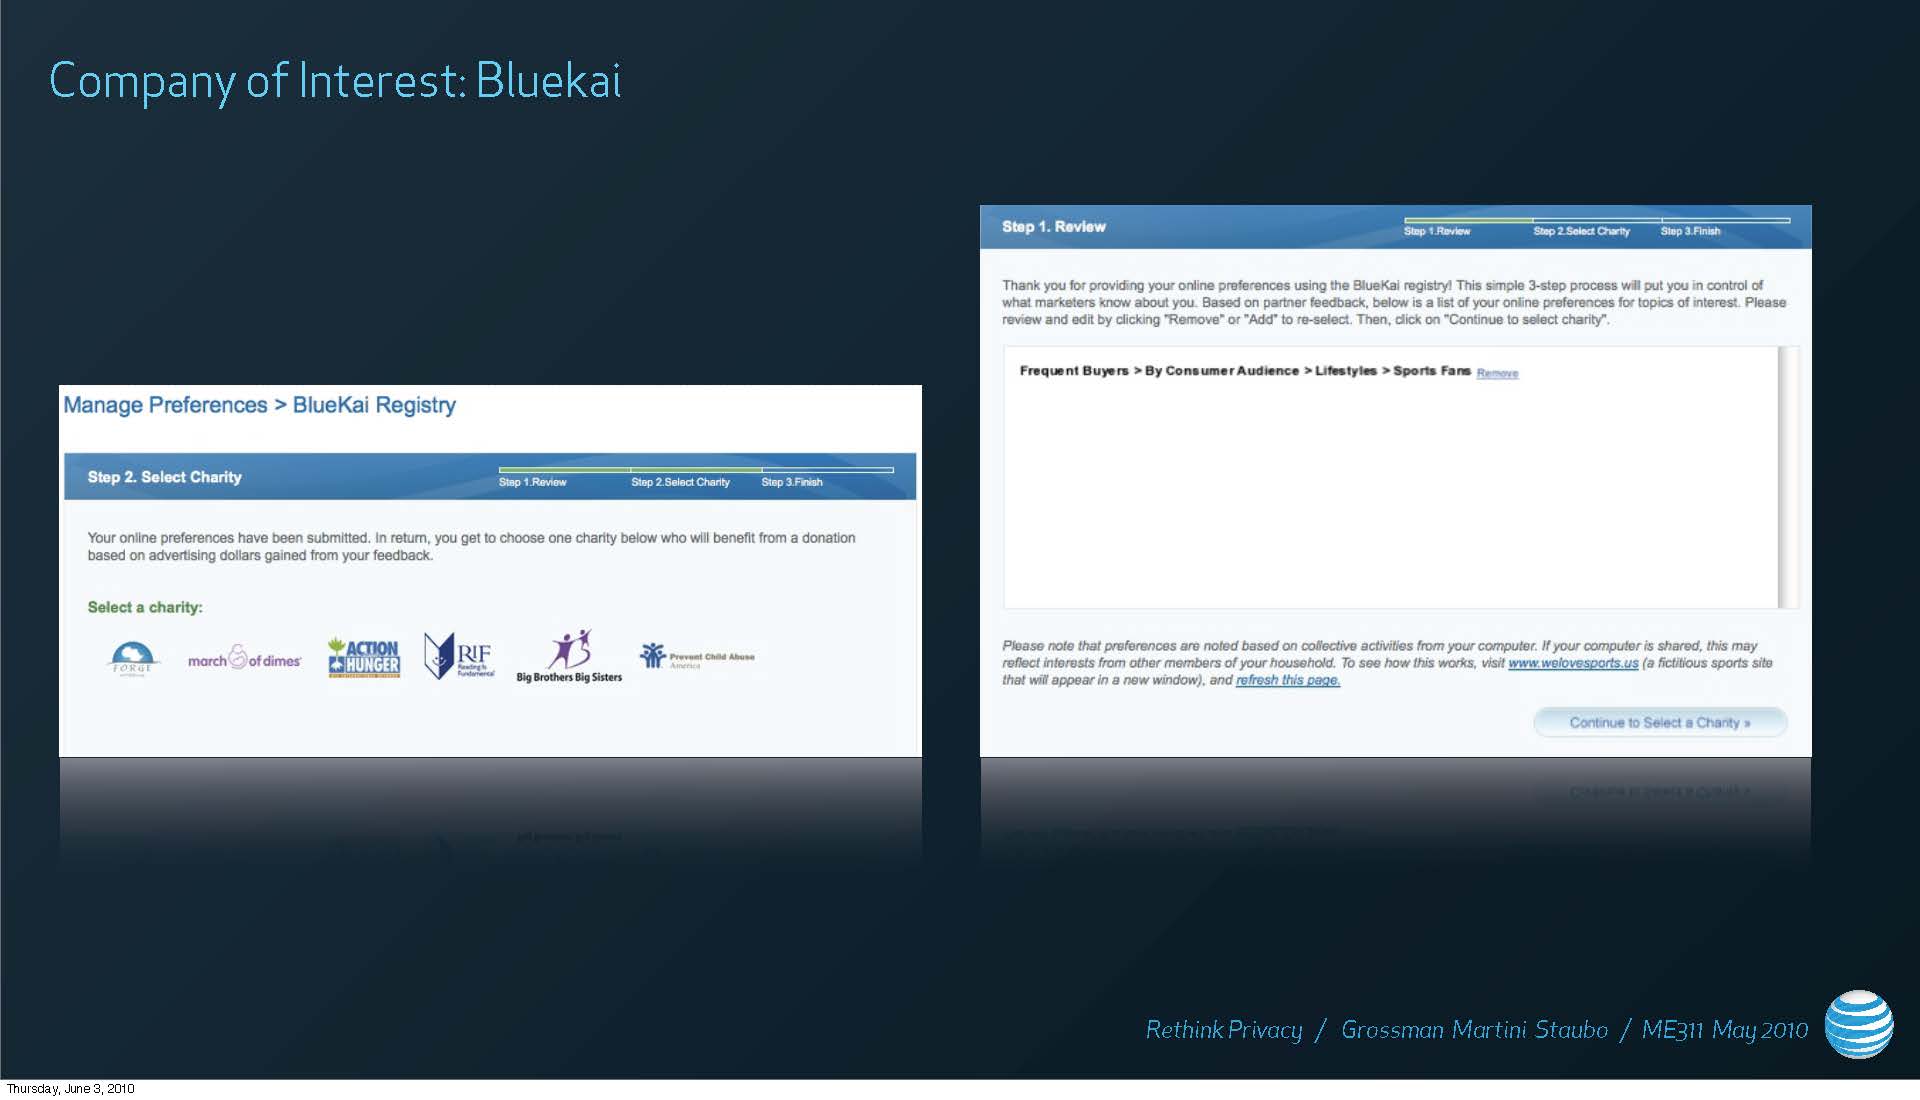Click the Rethink Privacy footer text

click(1224, 1030)
